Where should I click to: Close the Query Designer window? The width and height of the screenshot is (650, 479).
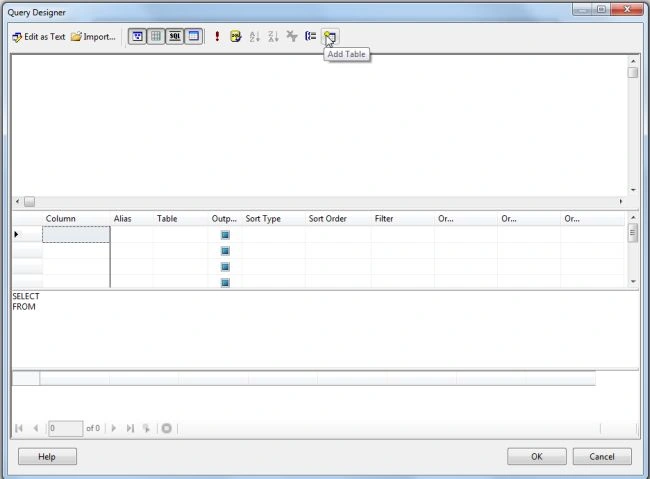628,9
